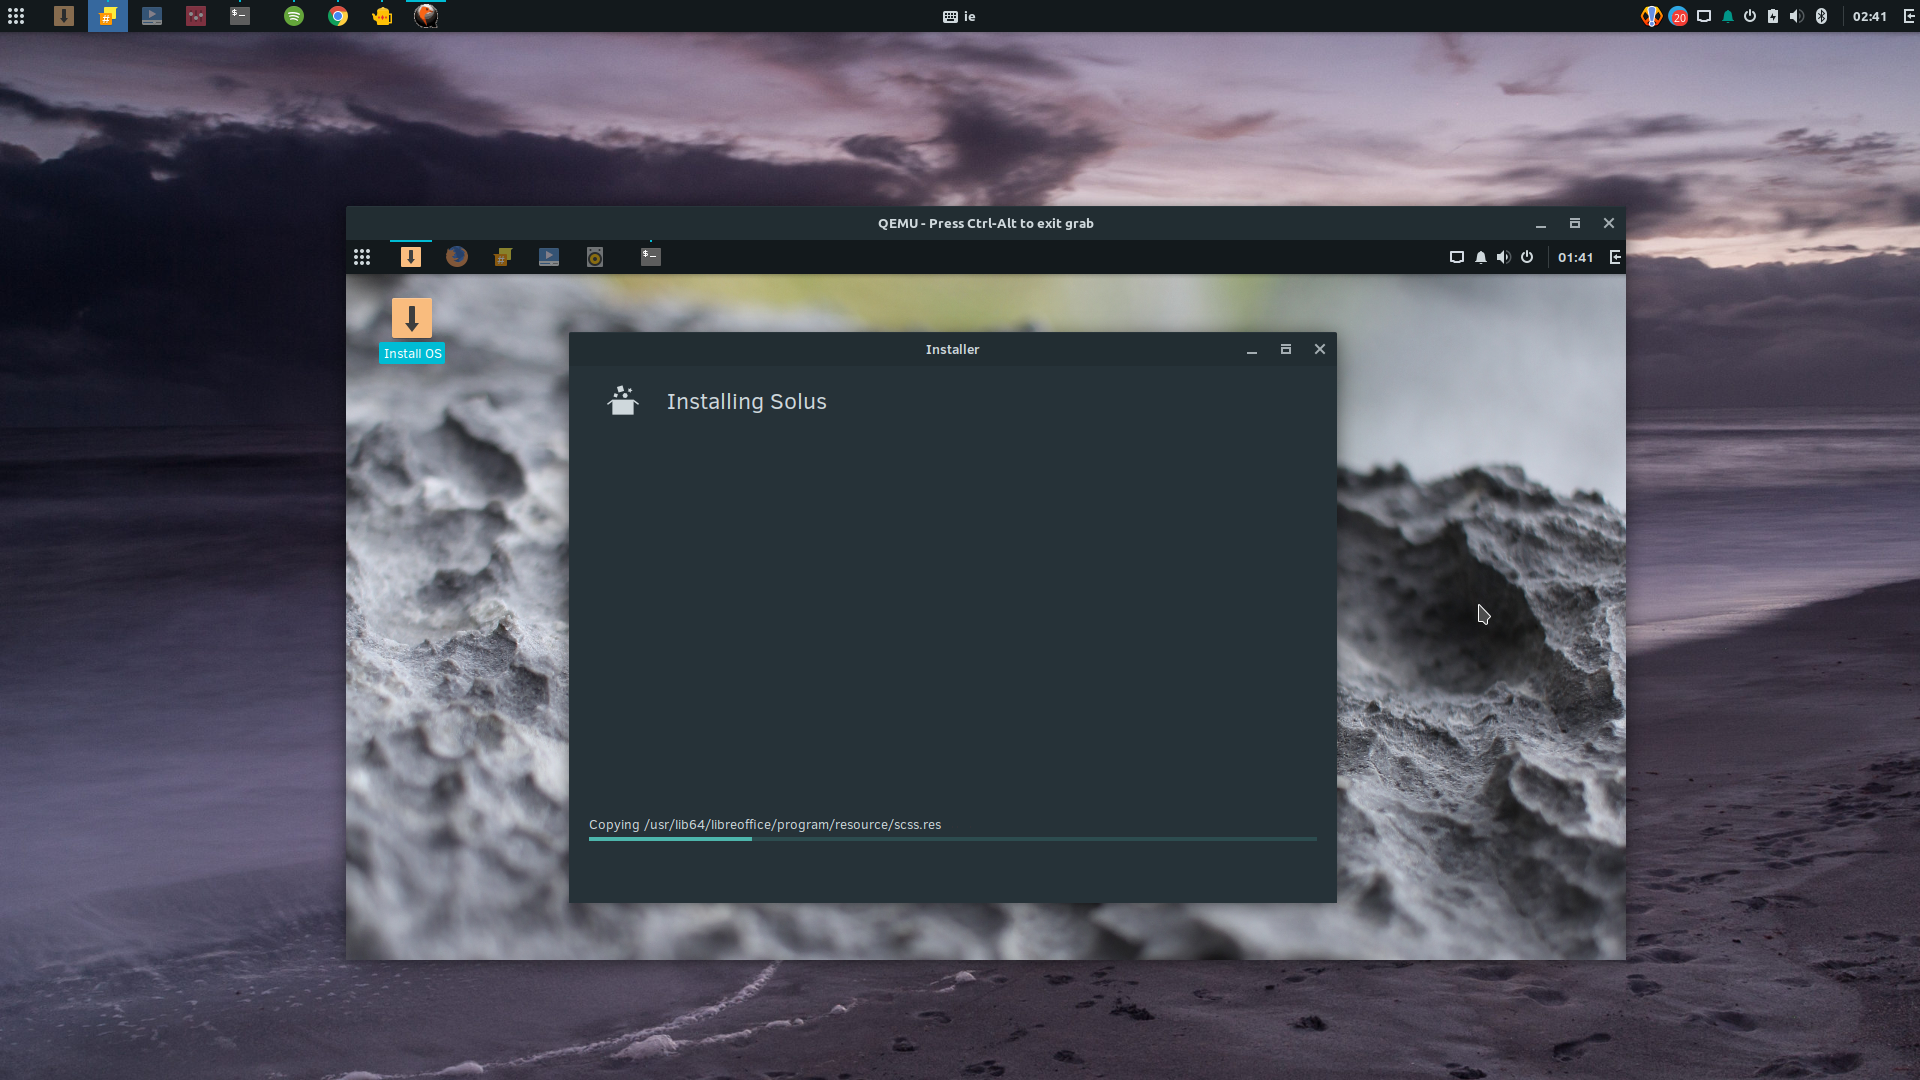The width and height of the screenshot is (1920, 1080).
Task: Open the terminal launcher in host panel
Action: (240, 16)
